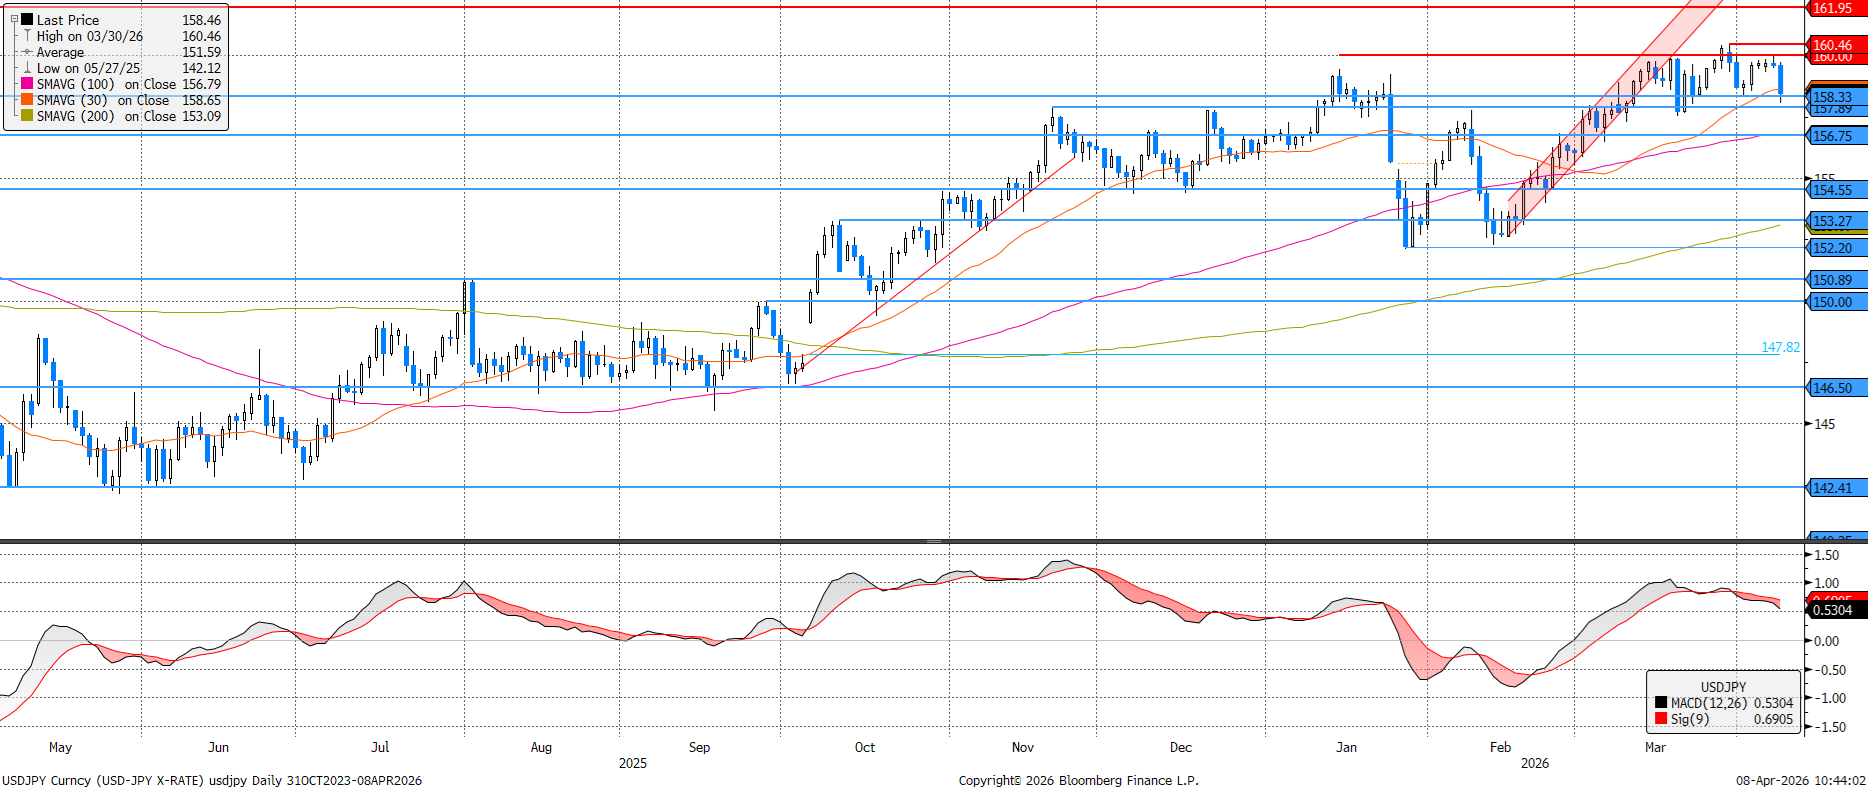Click the 150.00 horizontal level tag
The width and height of the screenshot is (1868, 789).
[x=1833, y=302]
